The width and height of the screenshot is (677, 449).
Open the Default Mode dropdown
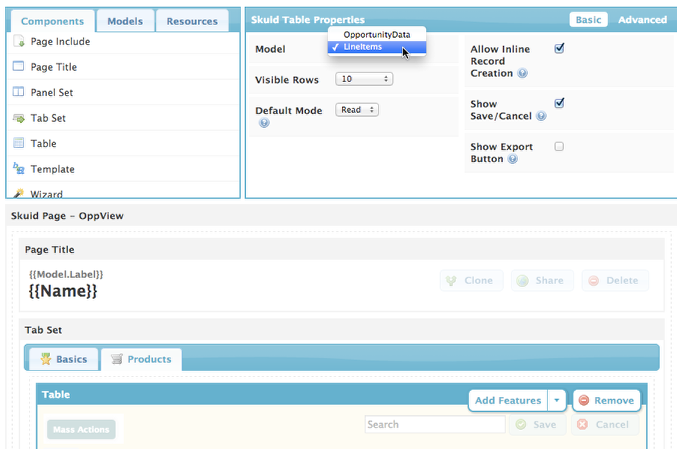(x=357, y=110)
